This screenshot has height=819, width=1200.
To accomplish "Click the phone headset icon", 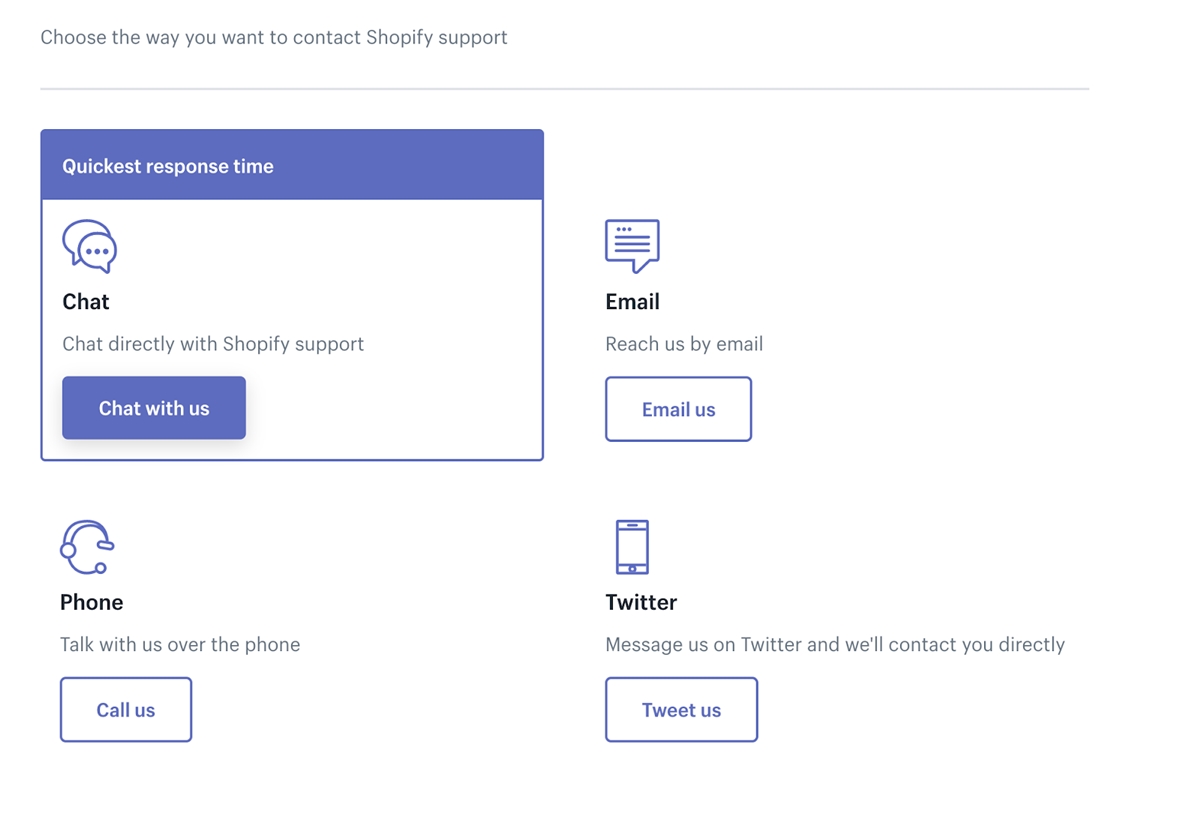I will (x=87, y=547).
